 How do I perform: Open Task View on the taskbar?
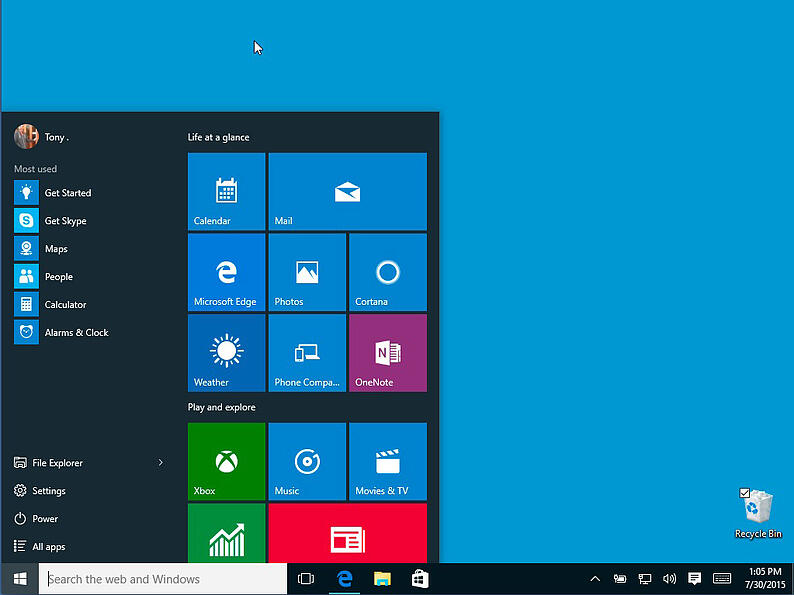tap(306, 579)
